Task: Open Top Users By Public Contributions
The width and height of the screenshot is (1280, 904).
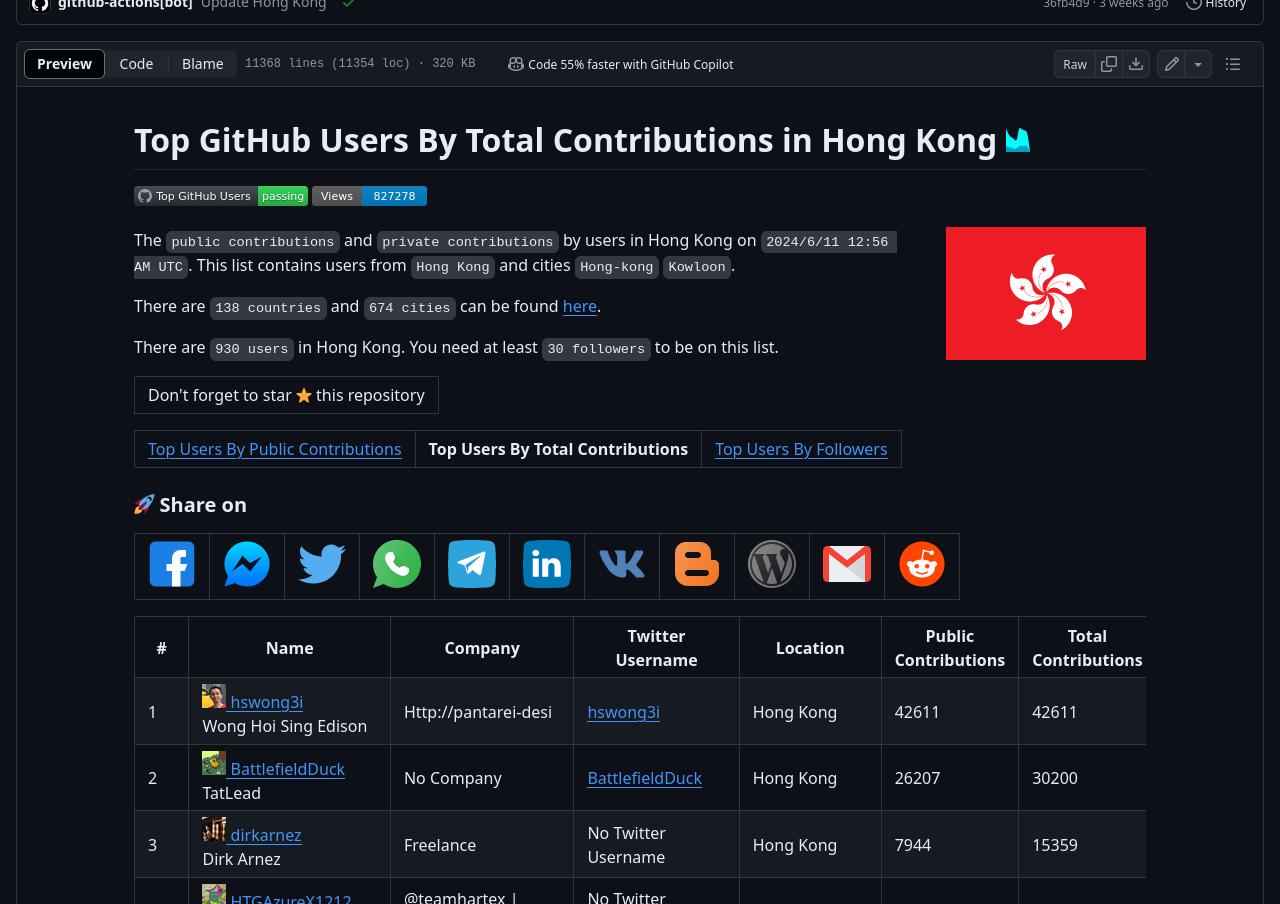Action: click(274, 449)
